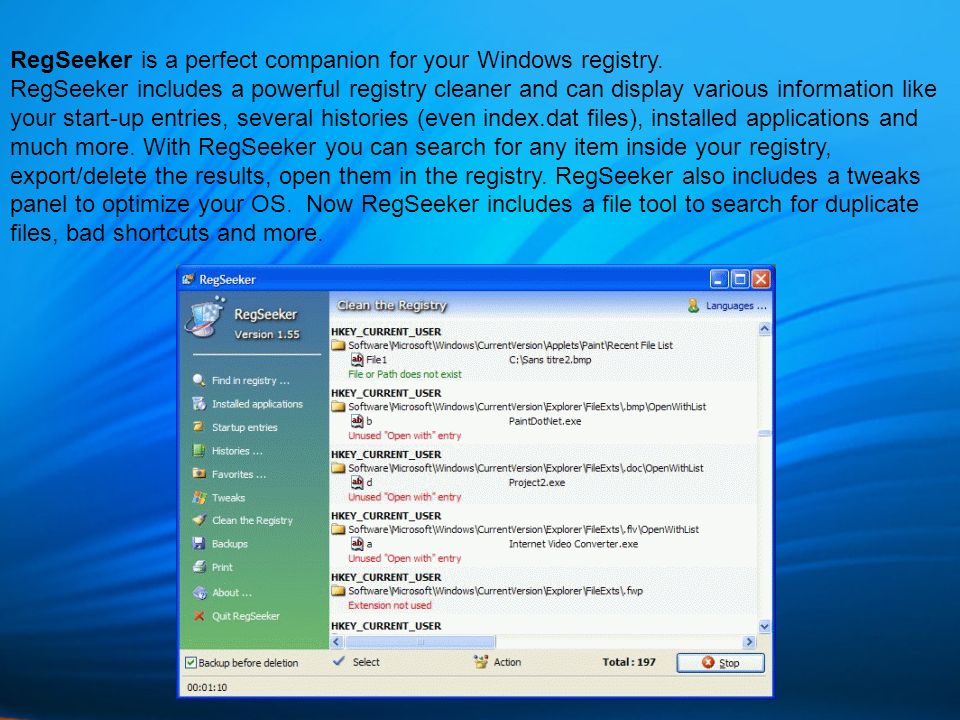Click the ab value icon for Internet Video Converter

tap(357, 543)
